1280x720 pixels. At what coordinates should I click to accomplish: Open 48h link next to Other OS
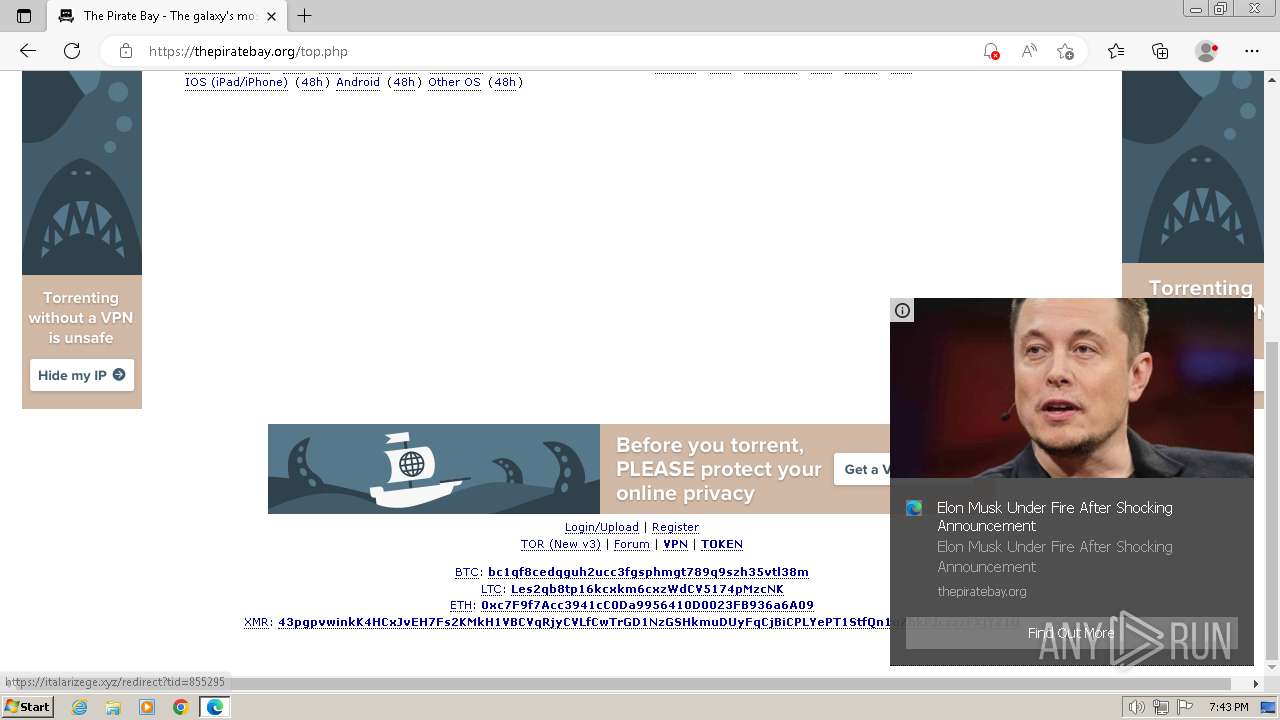pos(505,82)
